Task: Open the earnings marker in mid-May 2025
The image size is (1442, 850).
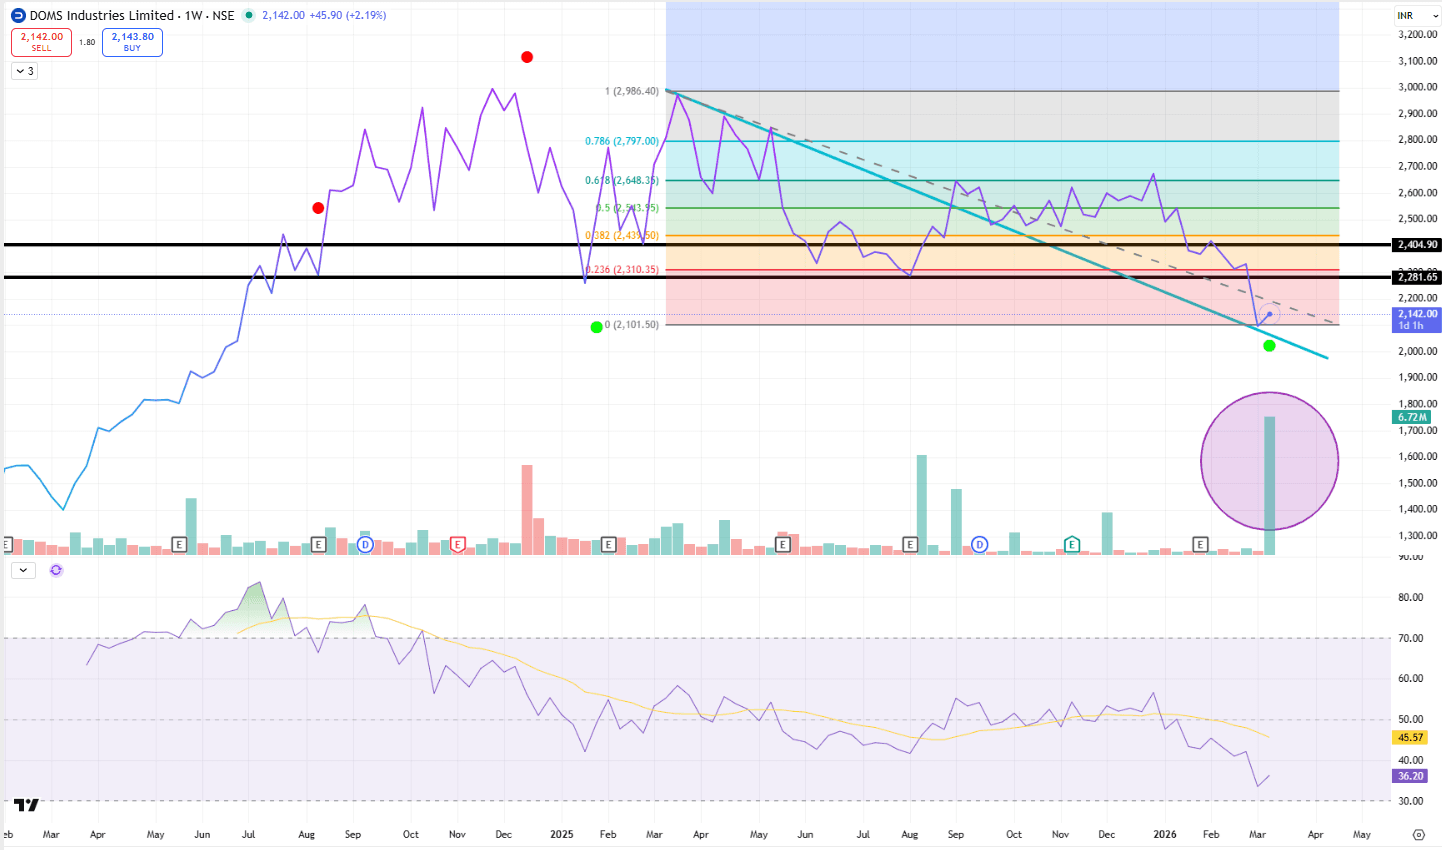Action: [783, 544]
